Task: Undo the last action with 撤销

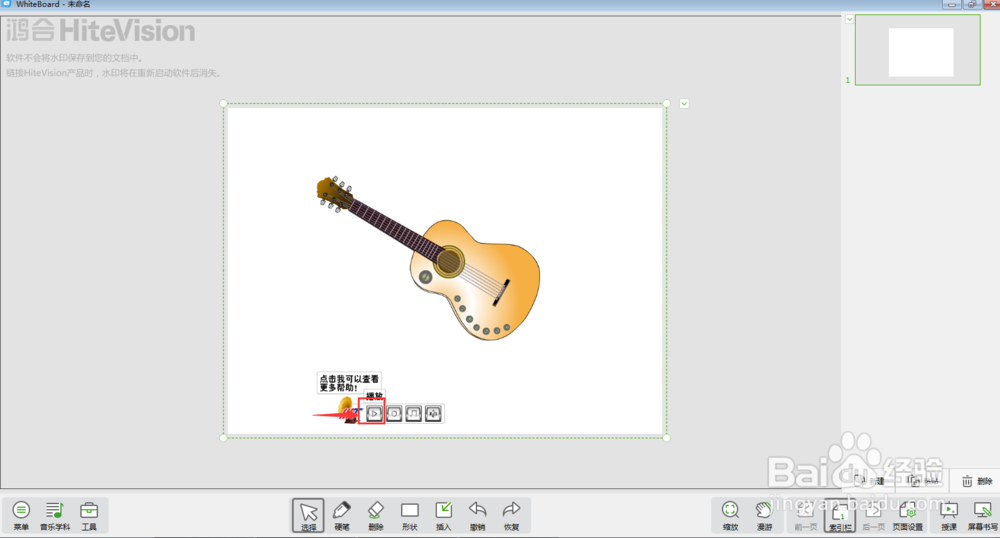Action: point(477,516)
